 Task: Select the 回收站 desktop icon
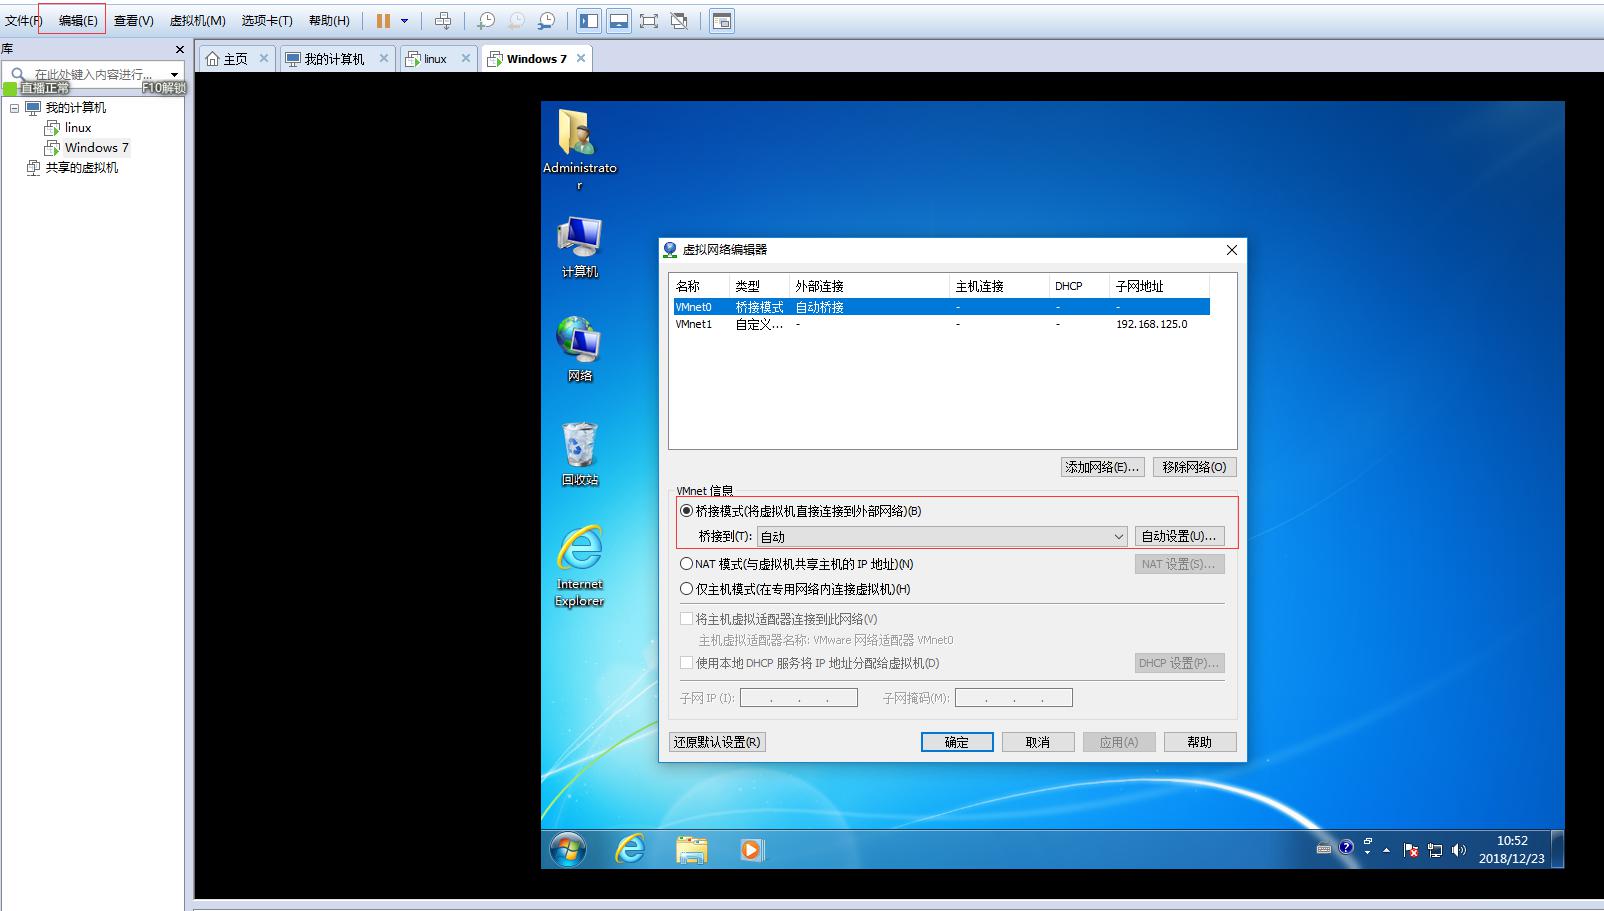[x=579, y=454]
